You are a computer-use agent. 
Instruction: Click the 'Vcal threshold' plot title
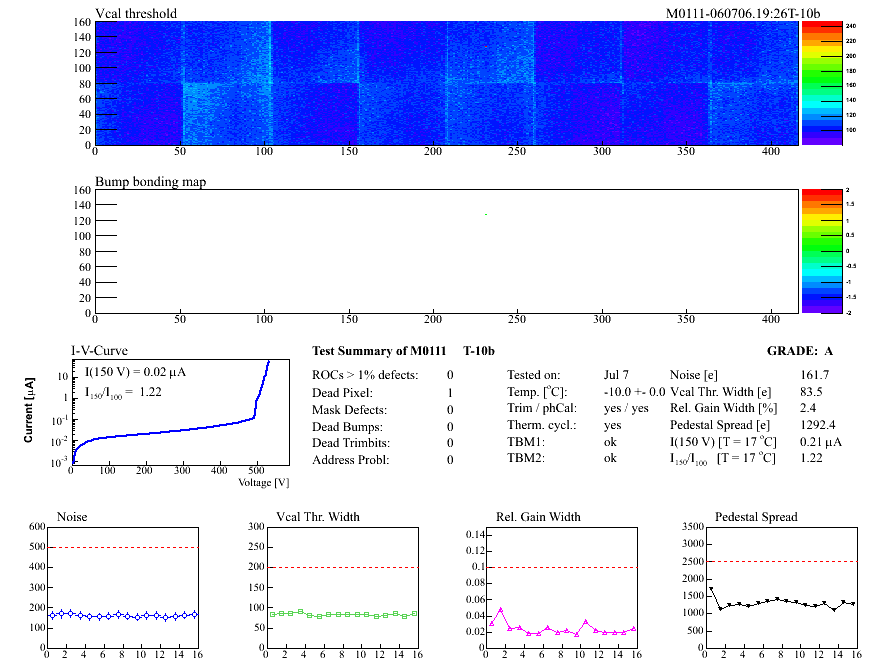[136, 13]
